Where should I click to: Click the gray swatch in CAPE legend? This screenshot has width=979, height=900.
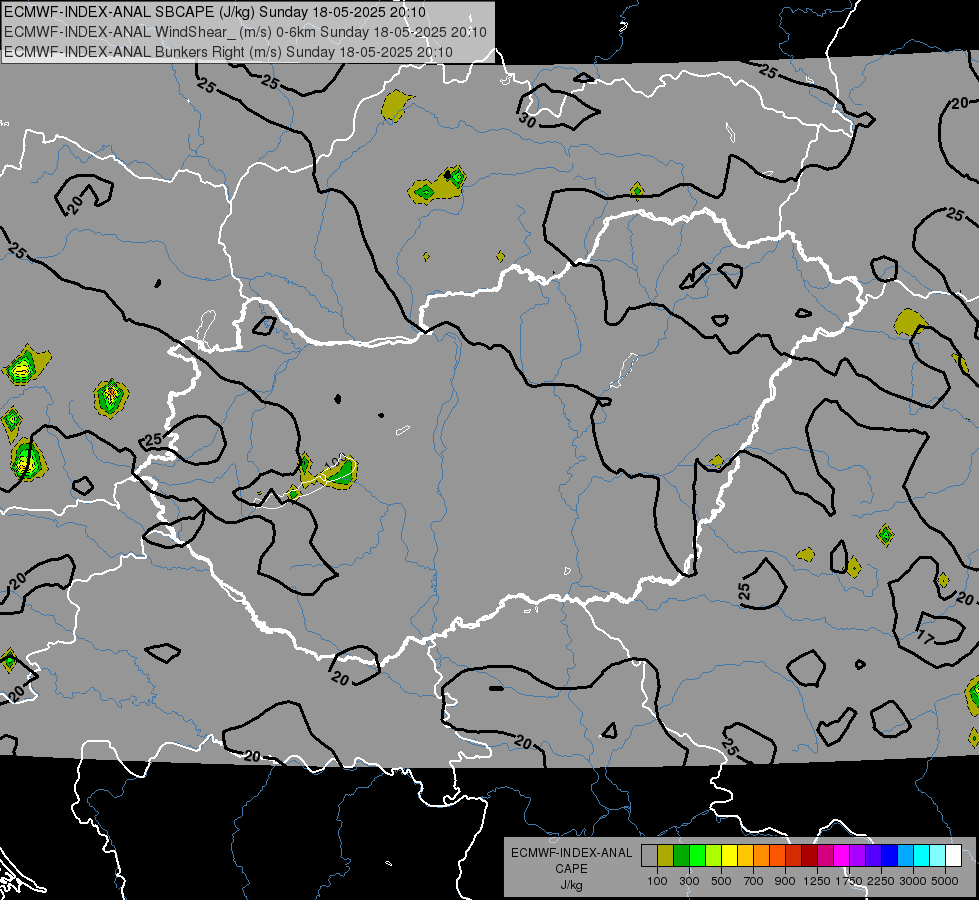[x=649, y=855]
